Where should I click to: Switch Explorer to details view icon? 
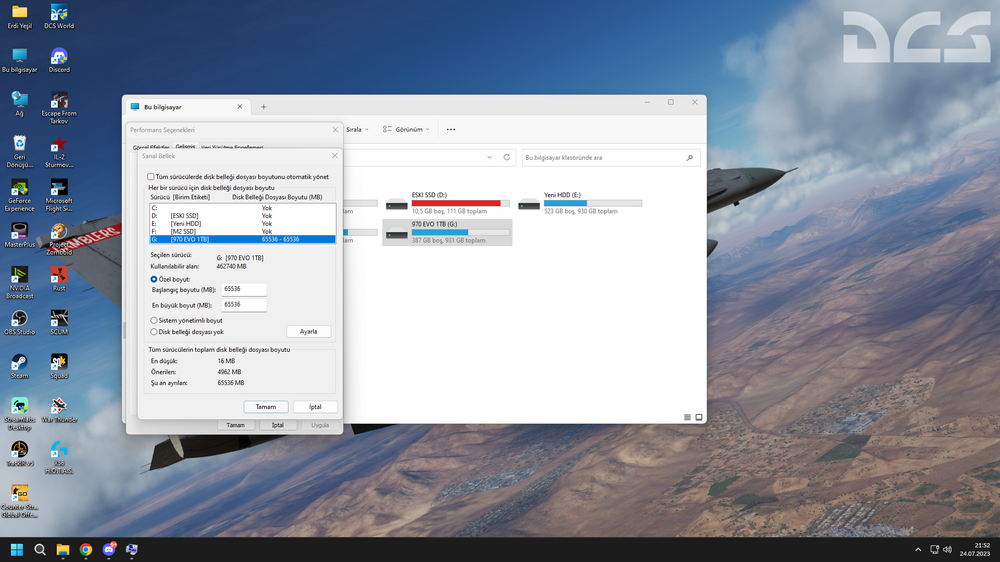coord(687,417)
